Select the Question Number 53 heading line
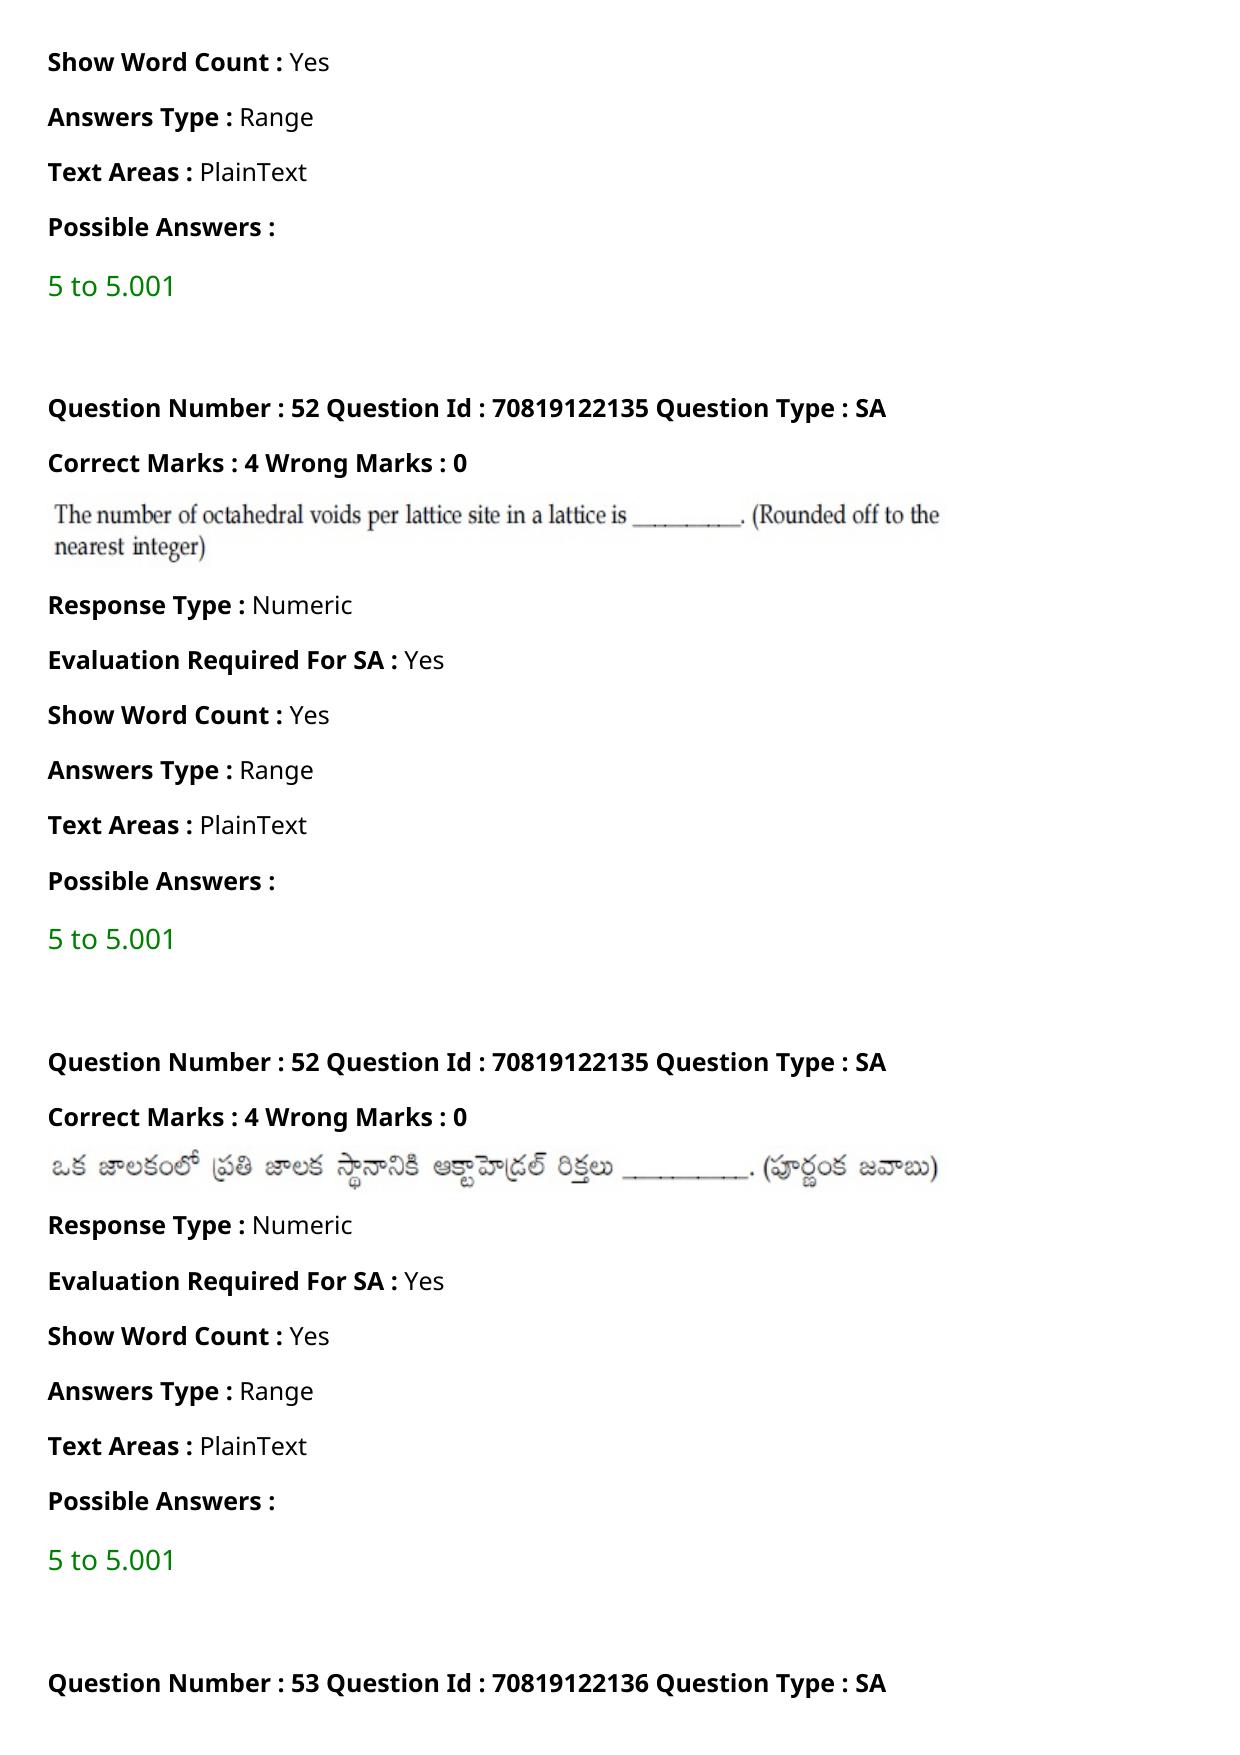This screenshot has width=1240, height=1755. 467,1683
